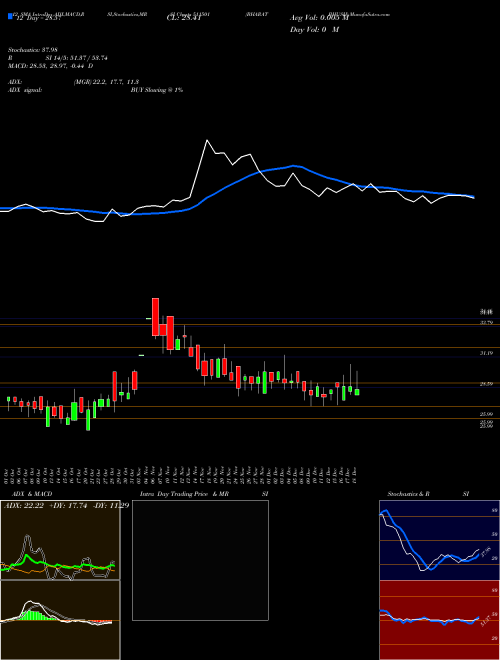
Task: Select the '(MGR) 22.2, 17.7, 11.3' ADX values
Action: click(106, 82)
